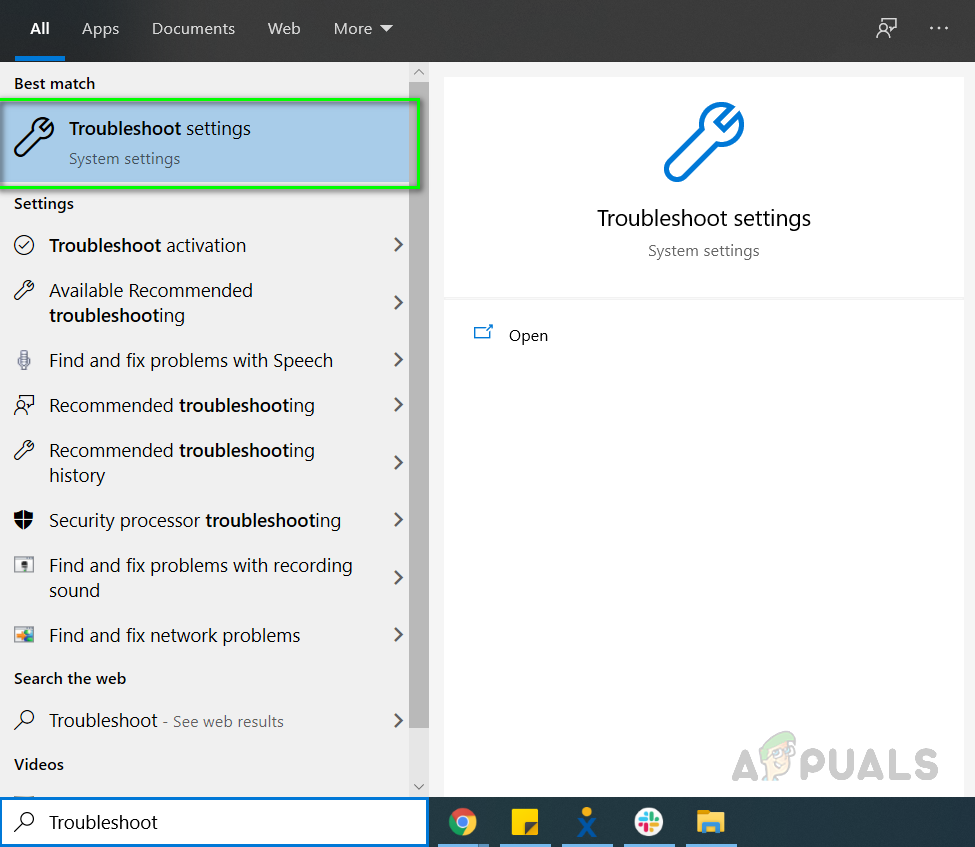Open the blue X app in taskbar

pyautogui.click(x=586, y=822)
